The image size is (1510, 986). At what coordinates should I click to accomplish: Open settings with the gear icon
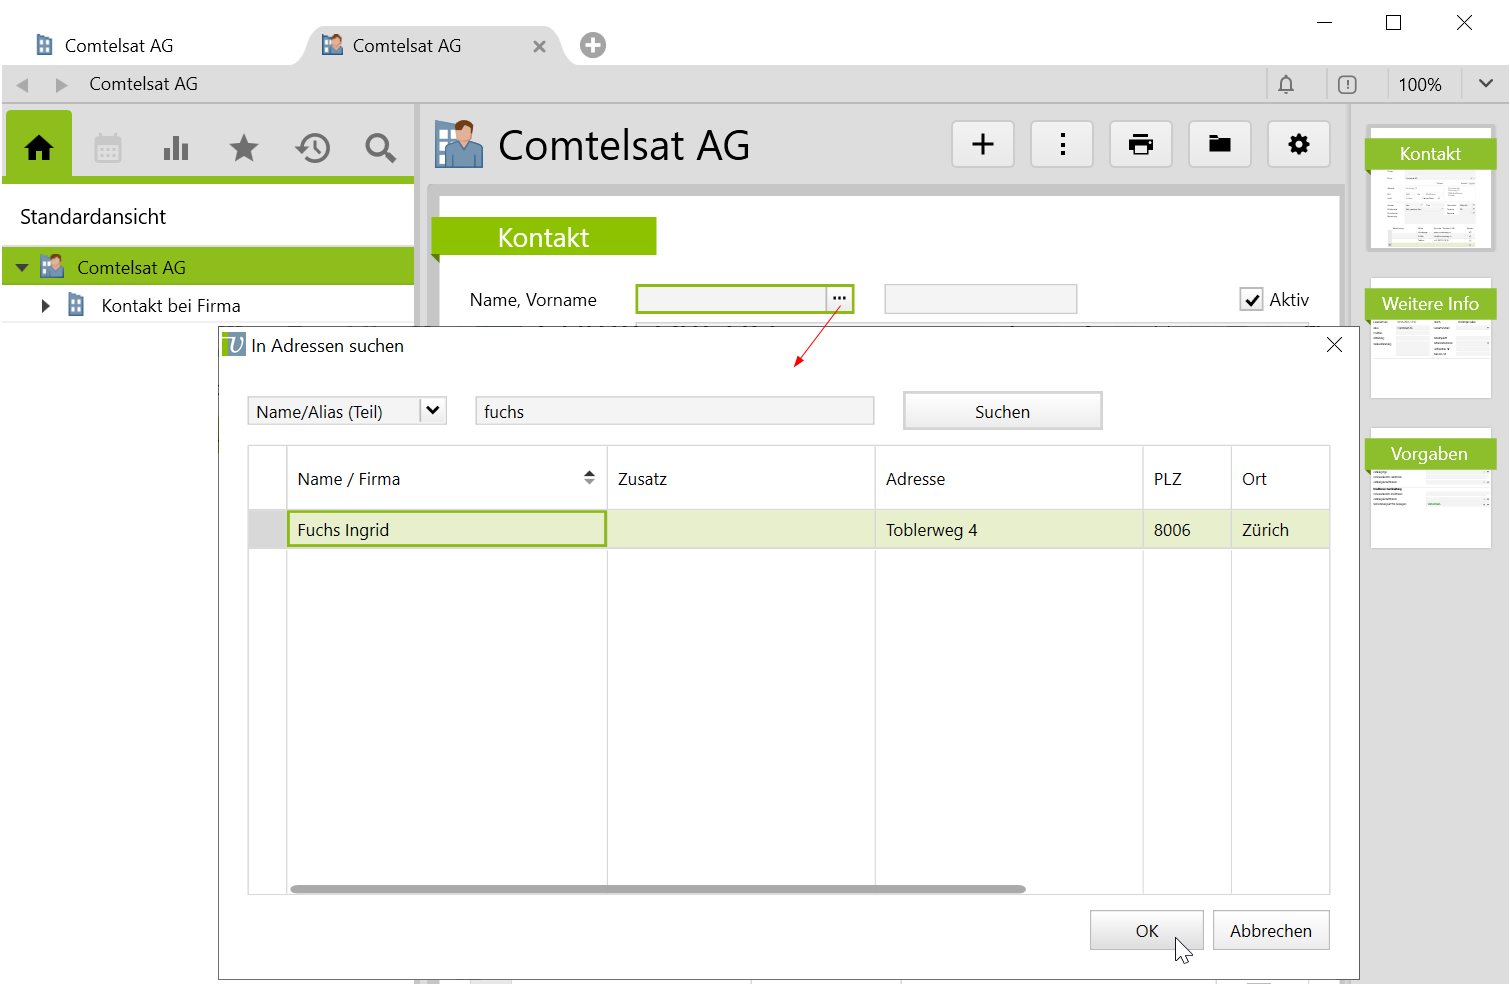pos(1298,145)
